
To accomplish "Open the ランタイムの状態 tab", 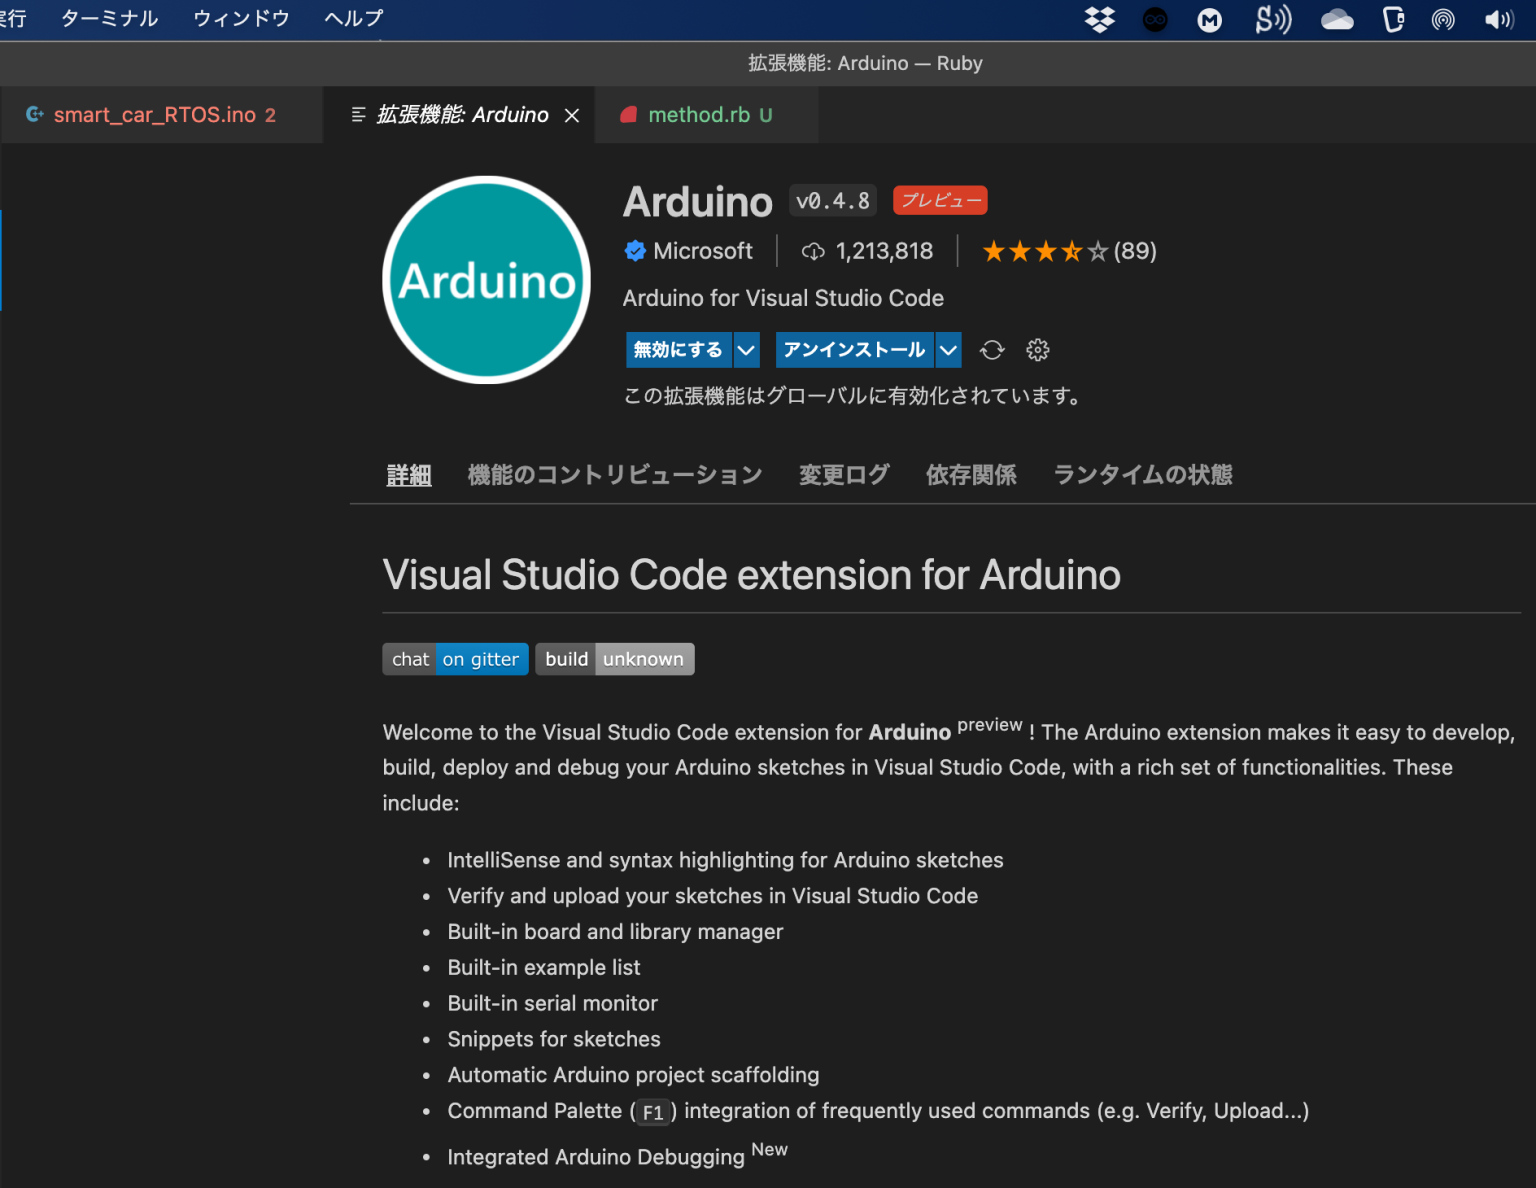I will (x=1143, y=475).
